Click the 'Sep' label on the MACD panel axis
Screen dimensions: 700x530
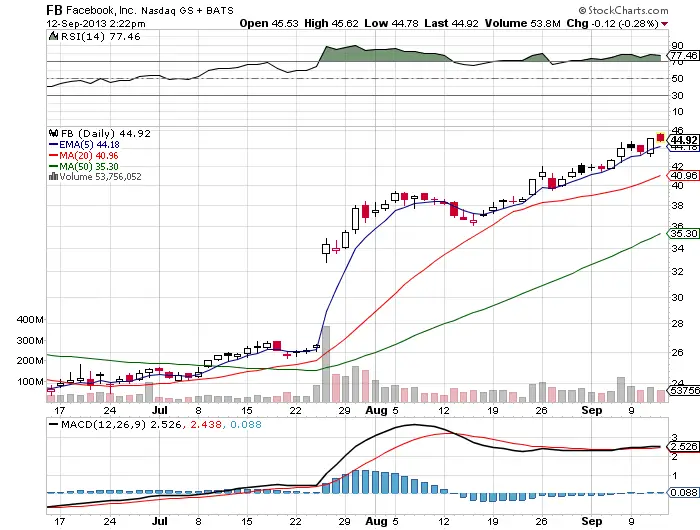(x=592, y=521)
